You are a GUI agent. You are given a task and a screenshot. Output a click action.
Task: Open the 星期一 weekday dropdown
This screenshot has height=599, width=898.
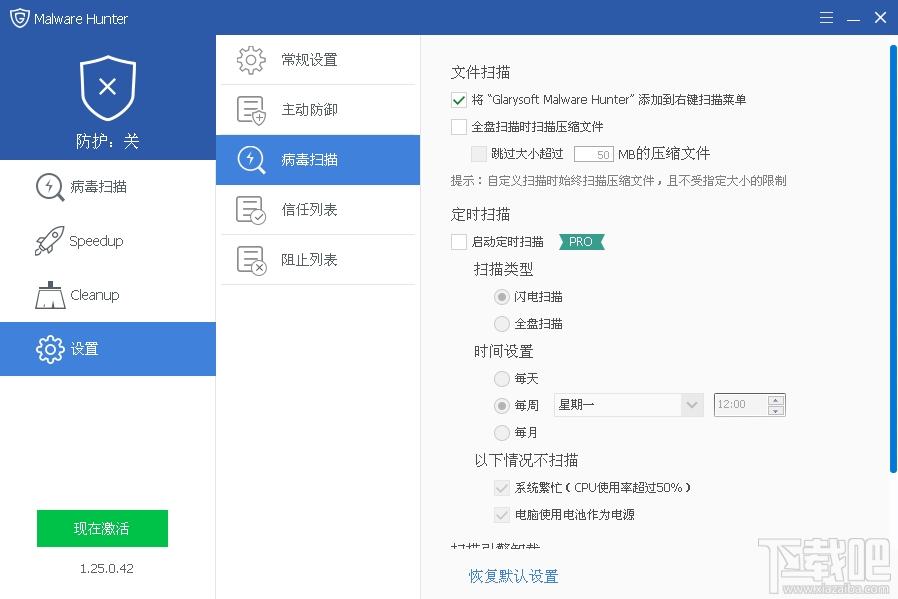tap(692, 404)
